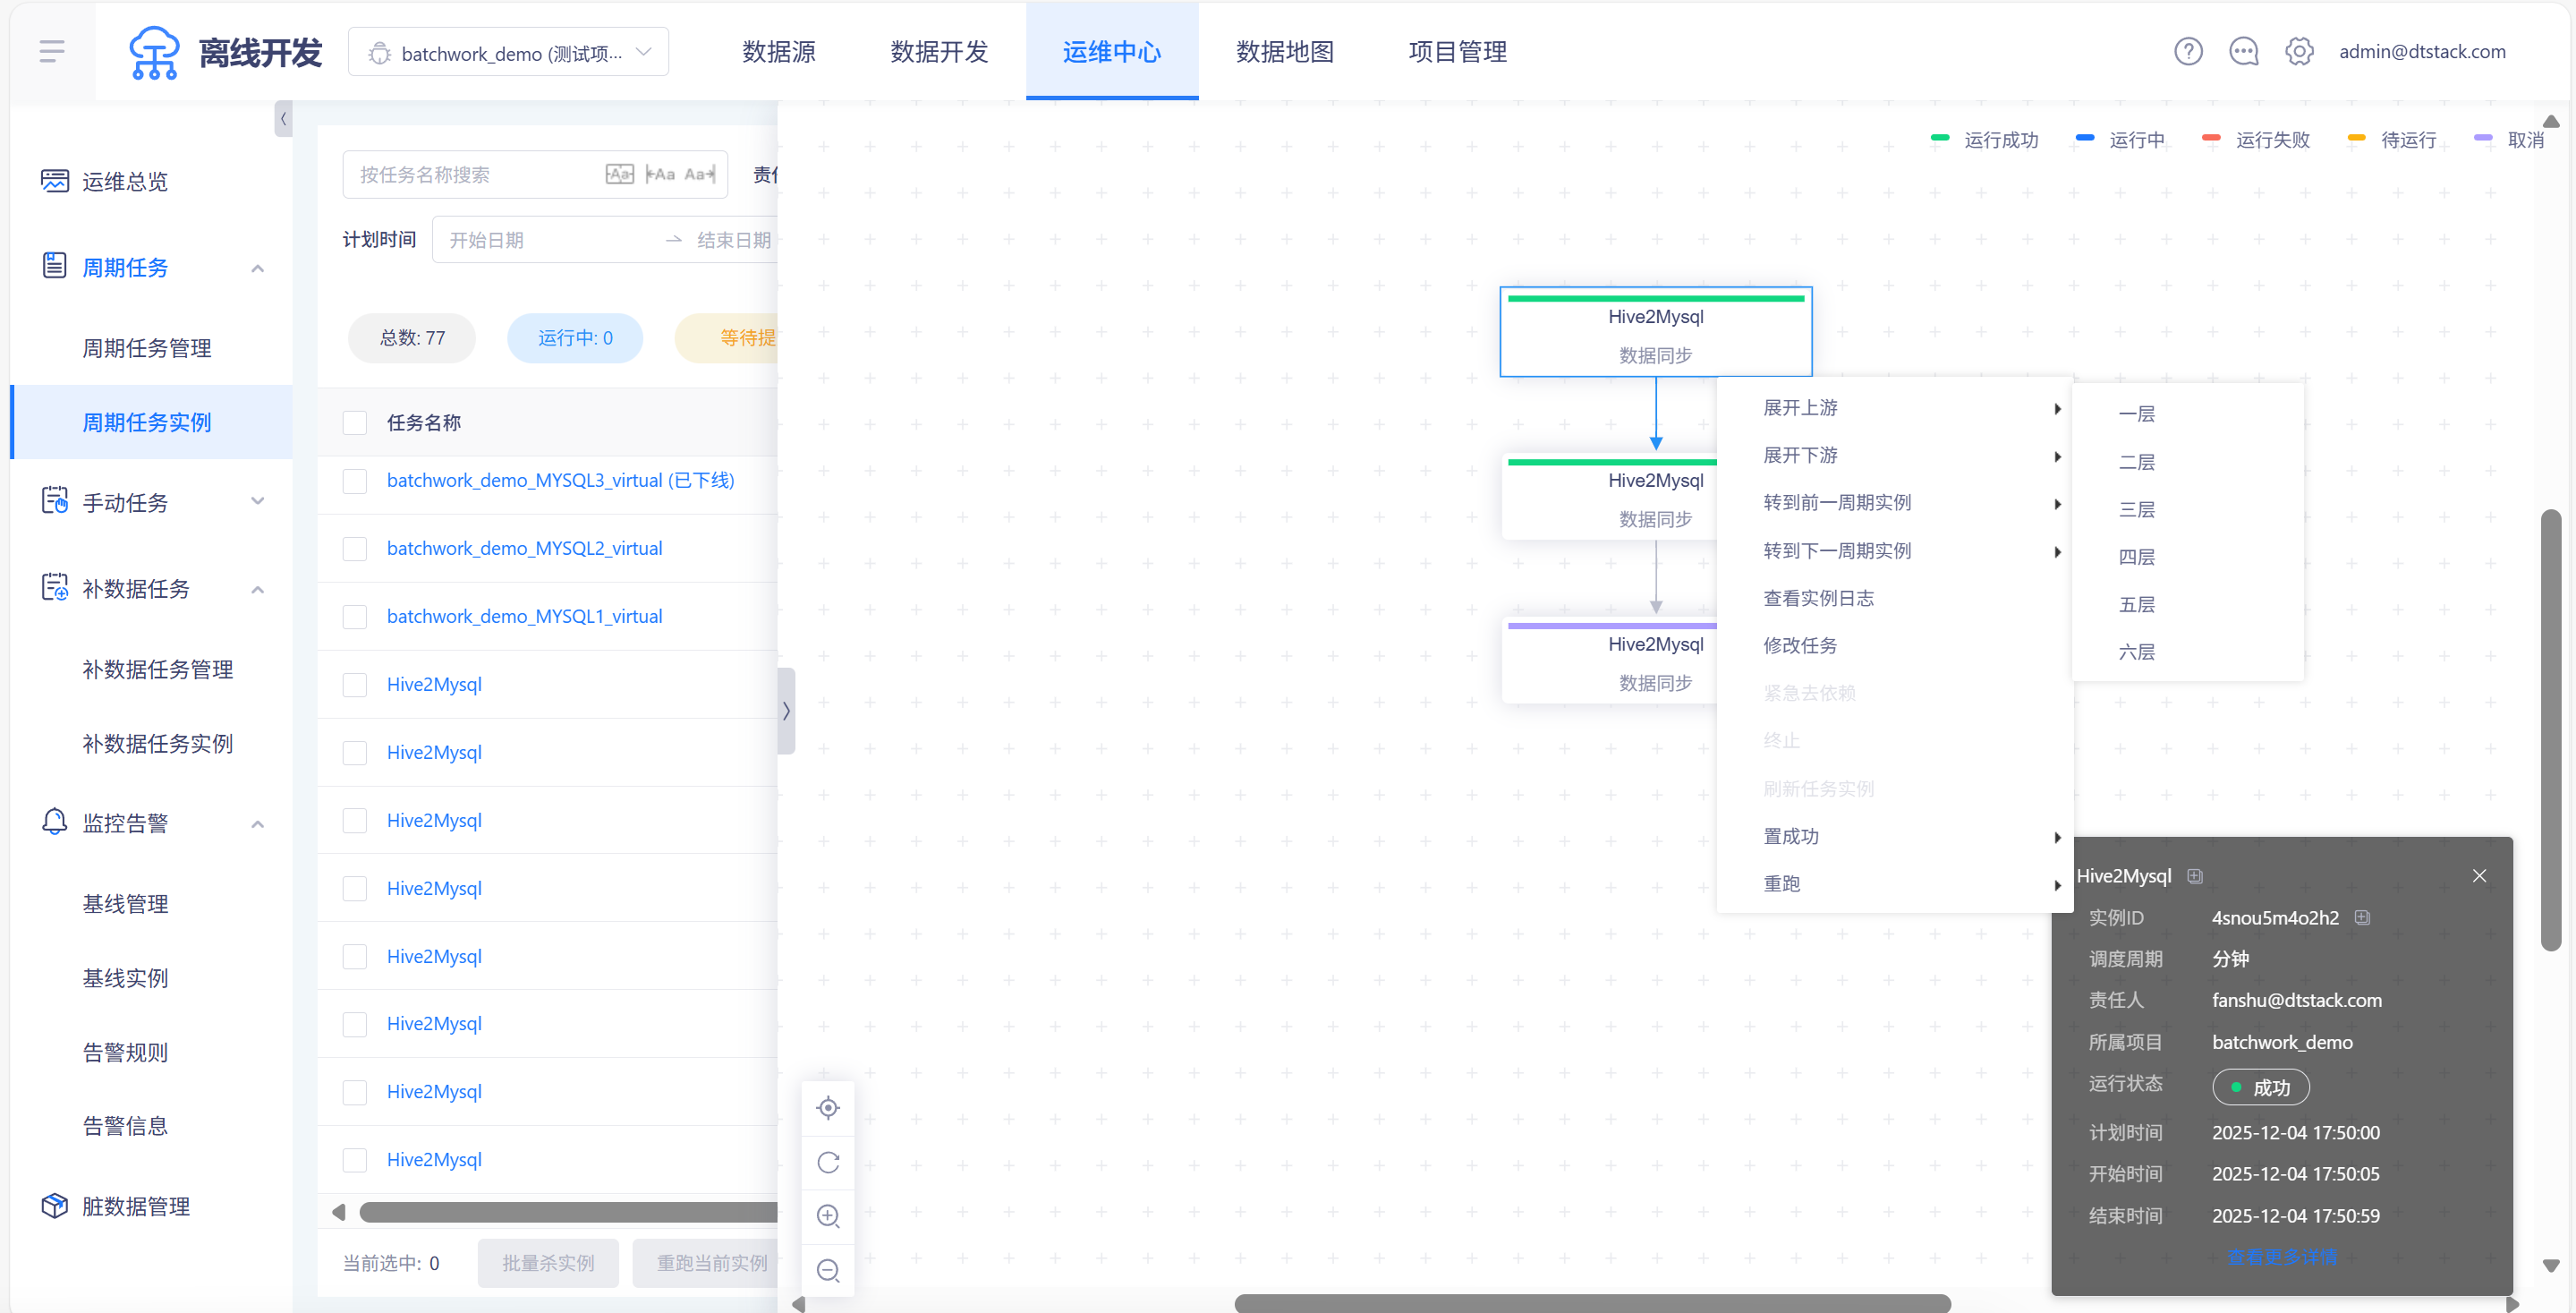Click the 运维总览 sidebar icon

click(55, 181)
